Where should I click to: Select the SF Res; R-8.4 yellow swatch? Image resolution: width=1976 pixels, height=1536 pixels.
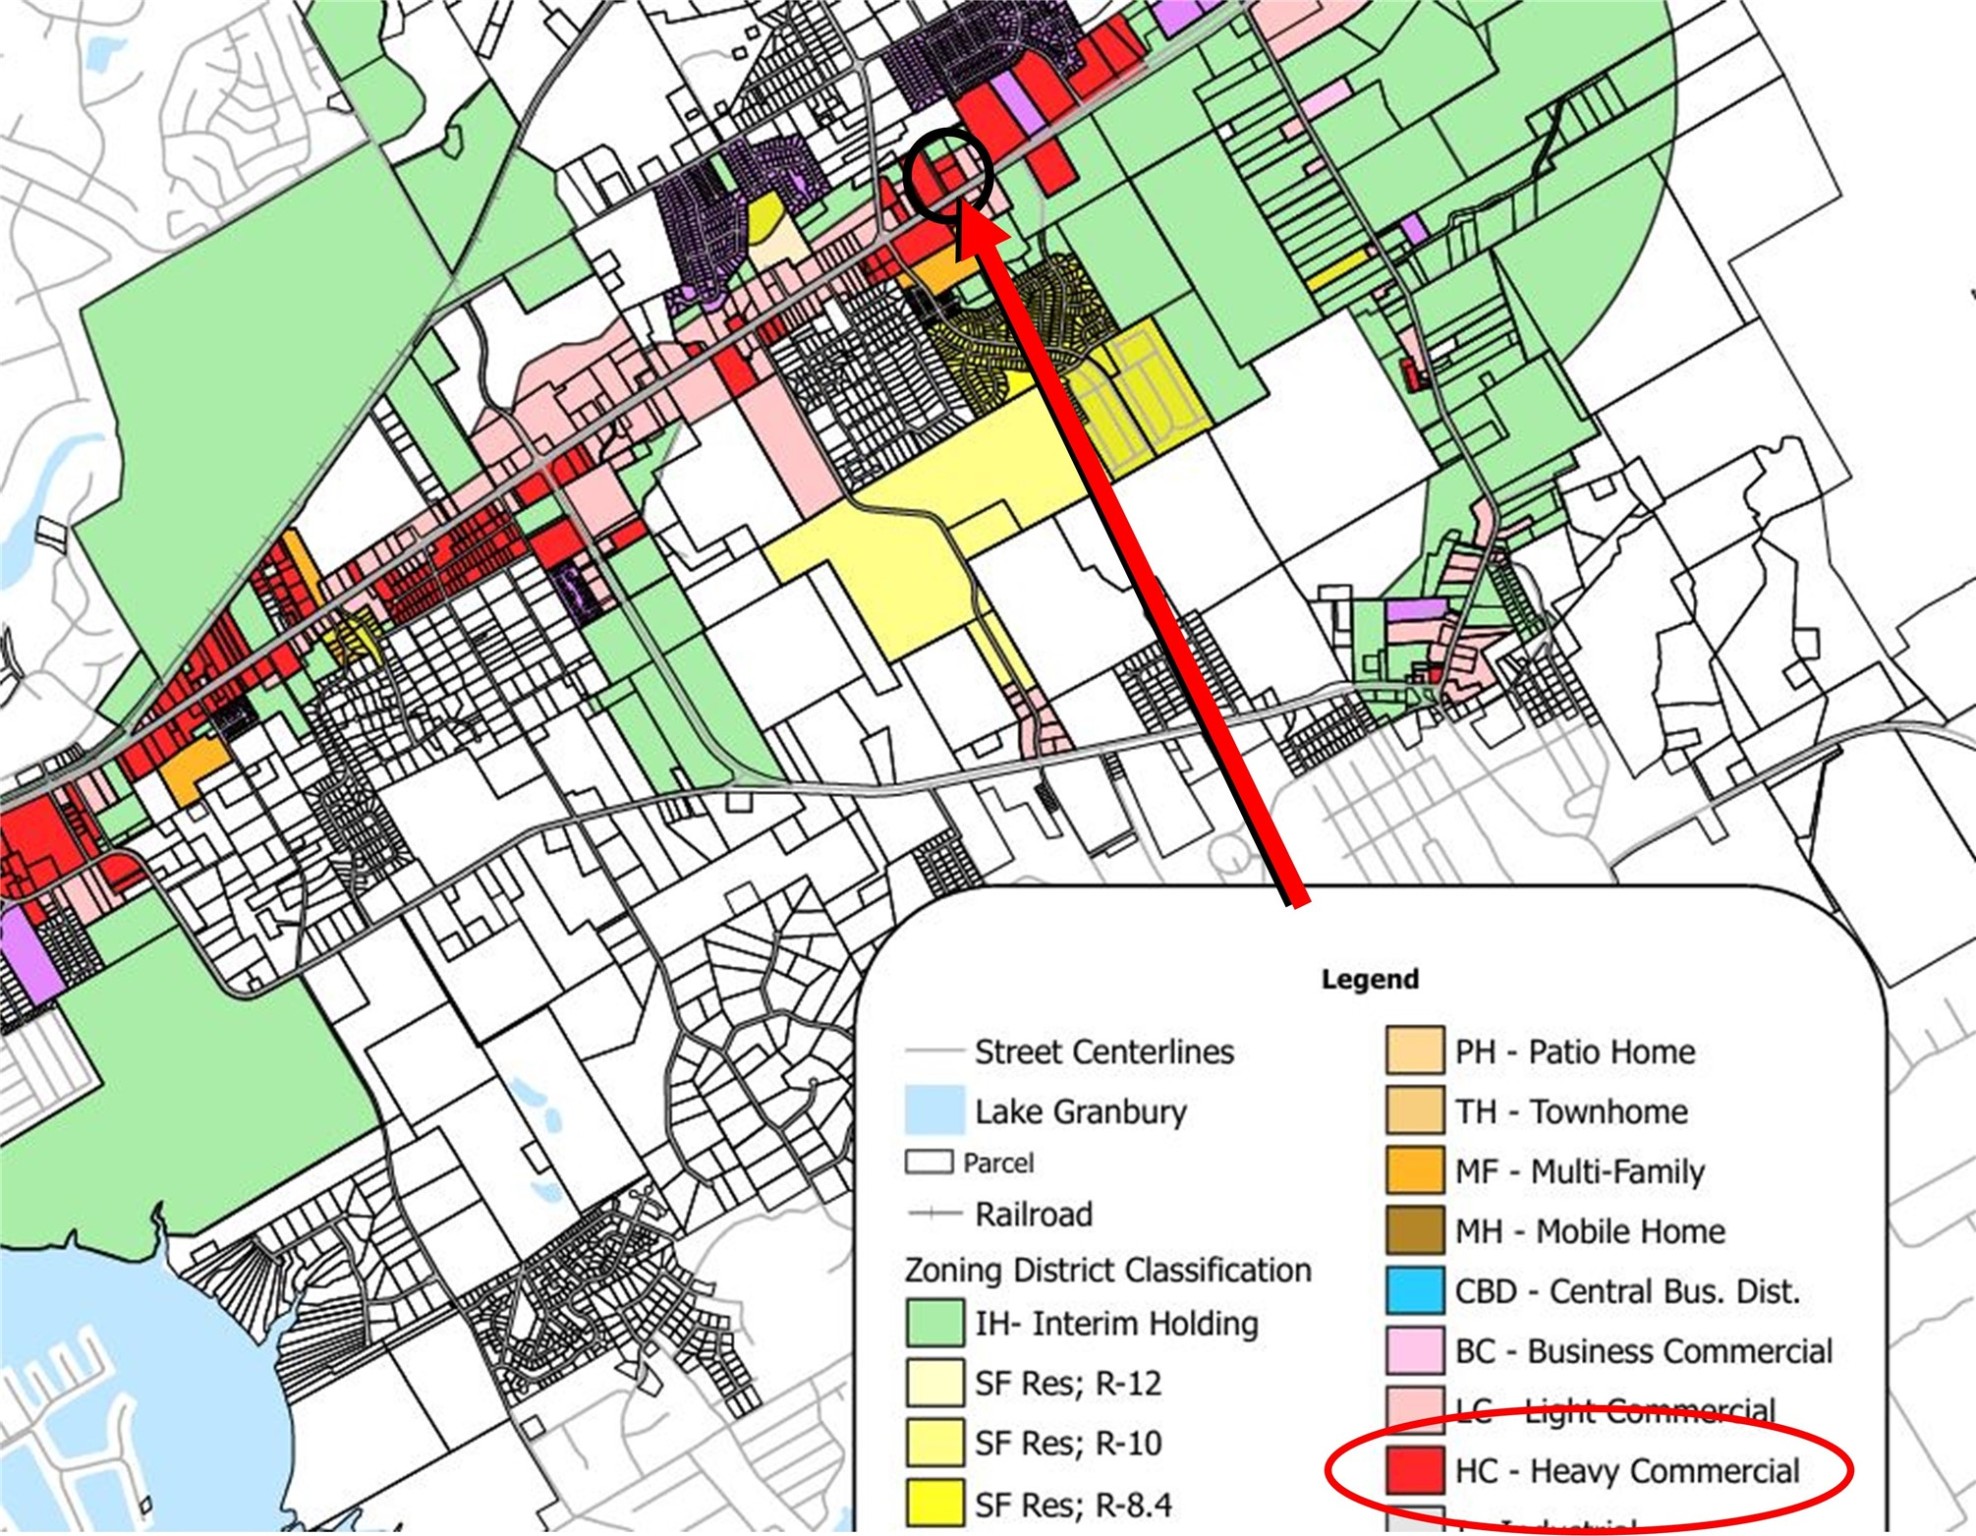coord(935,1503)
